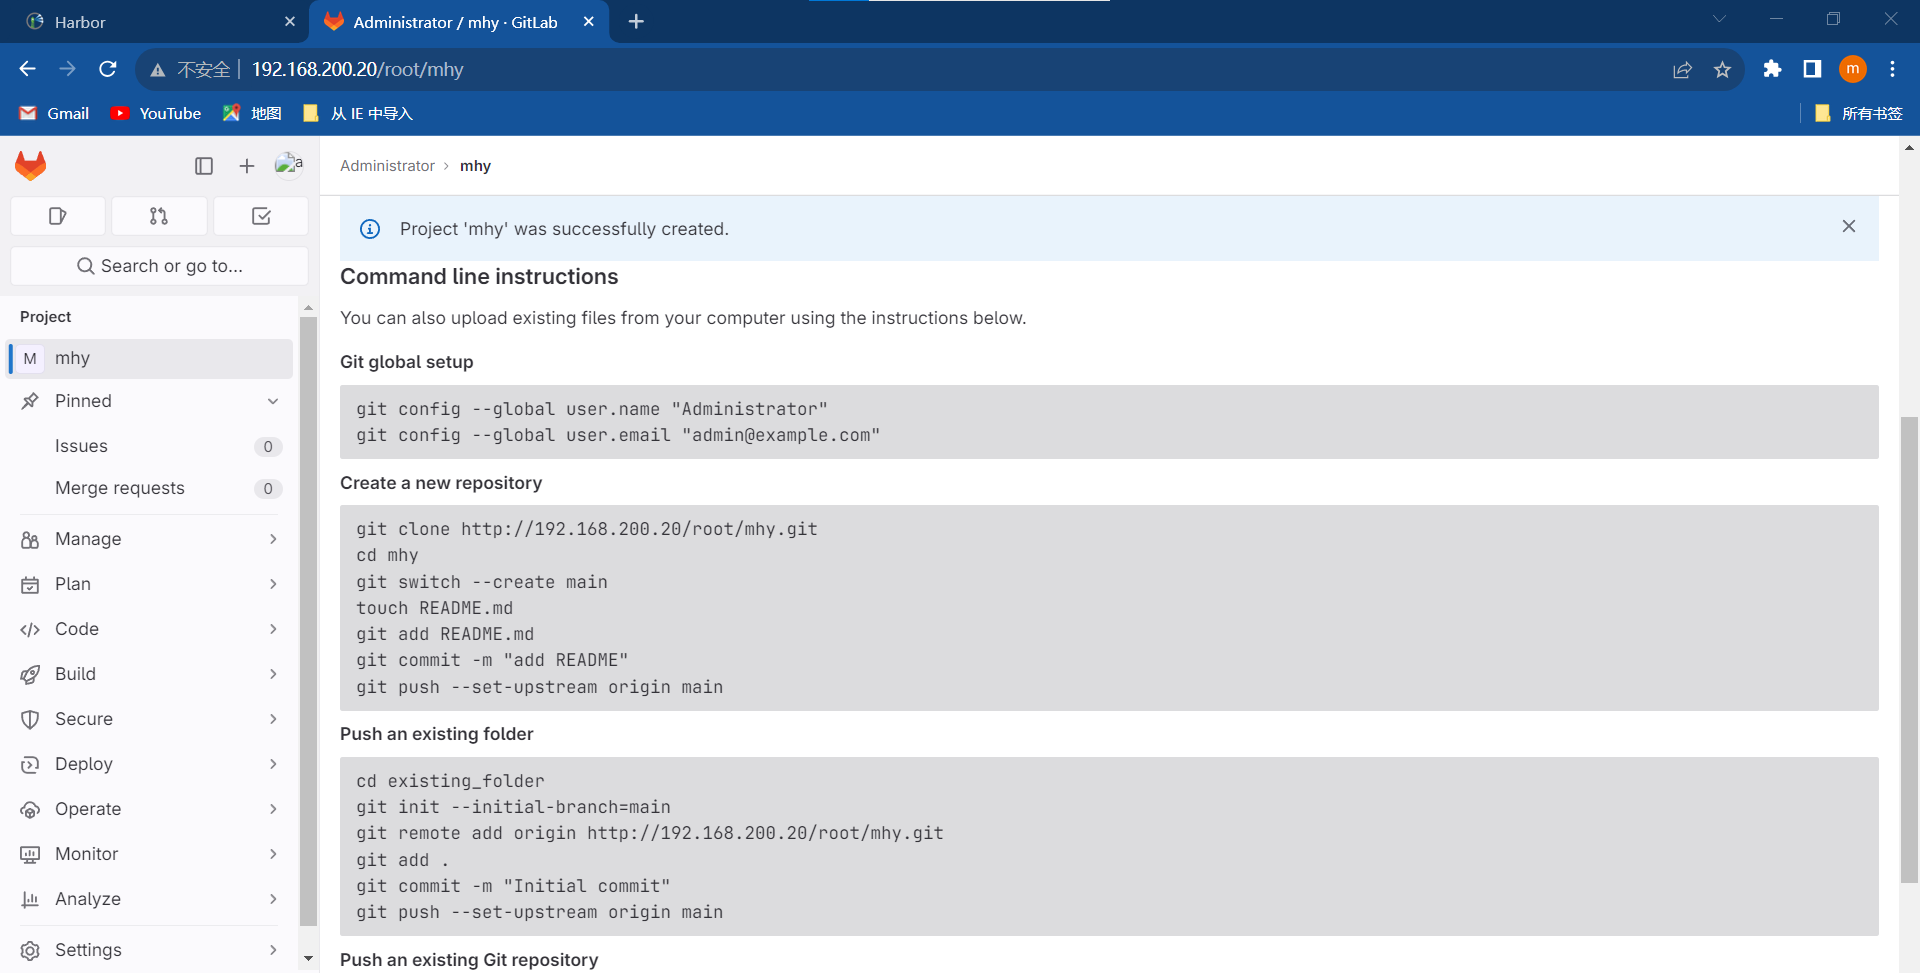Screen dimensions: 1920x973
Task: Click the Monitor section icon
Action: coord(30,853)
